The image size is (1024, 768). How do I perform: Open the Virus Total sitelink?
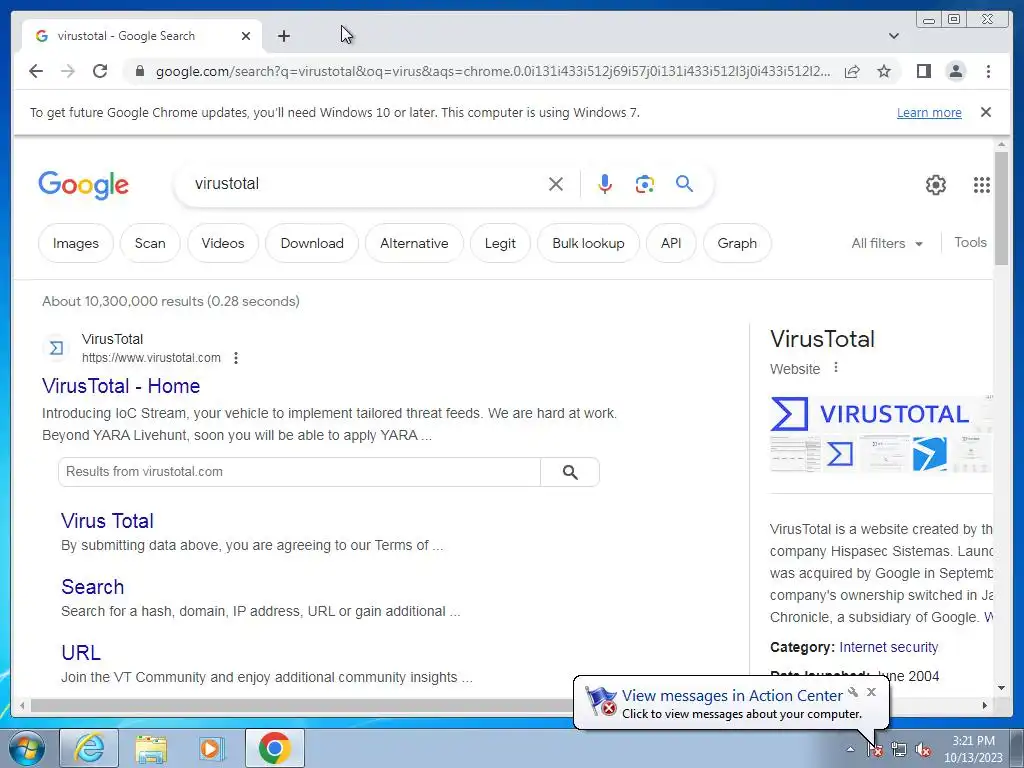pyautogui.click(x=107, y=521)
